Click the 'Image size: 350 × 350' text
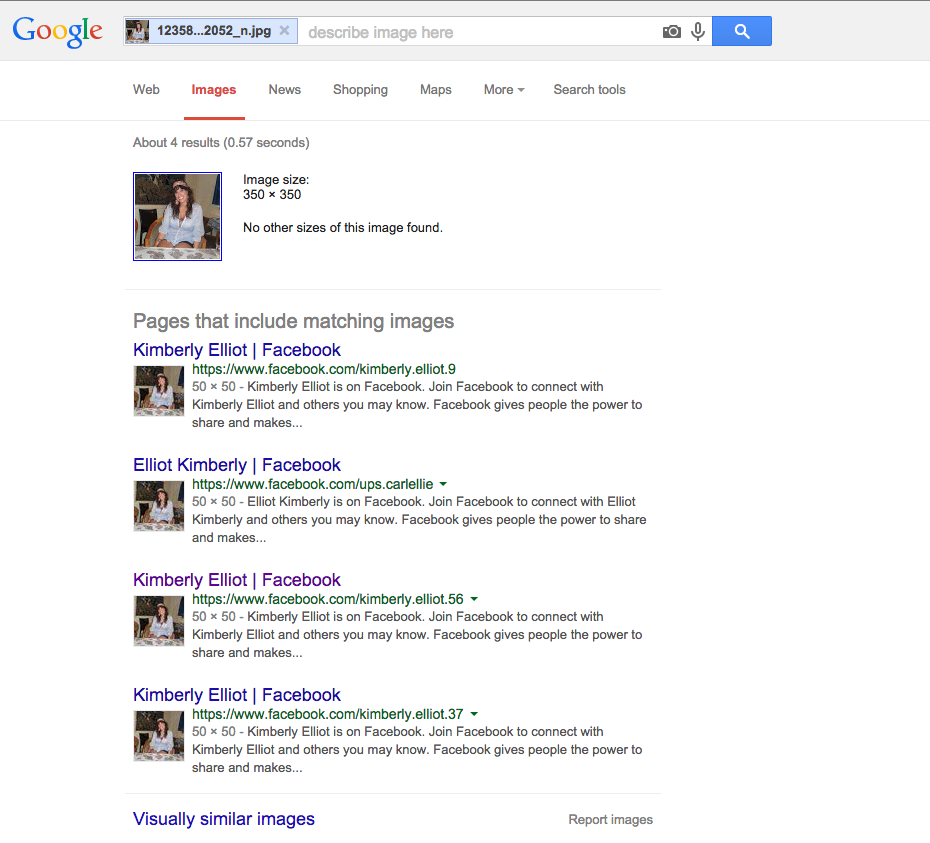 coord(276,187)
